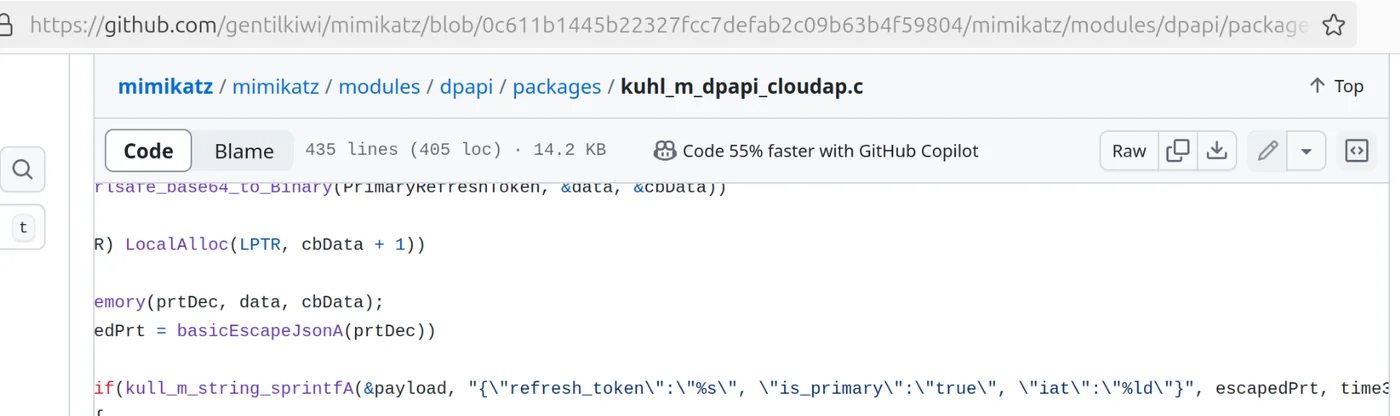
Task: Click the 'Code 55% faster with GitHub Copilot' link
Action: click(830, 151)
